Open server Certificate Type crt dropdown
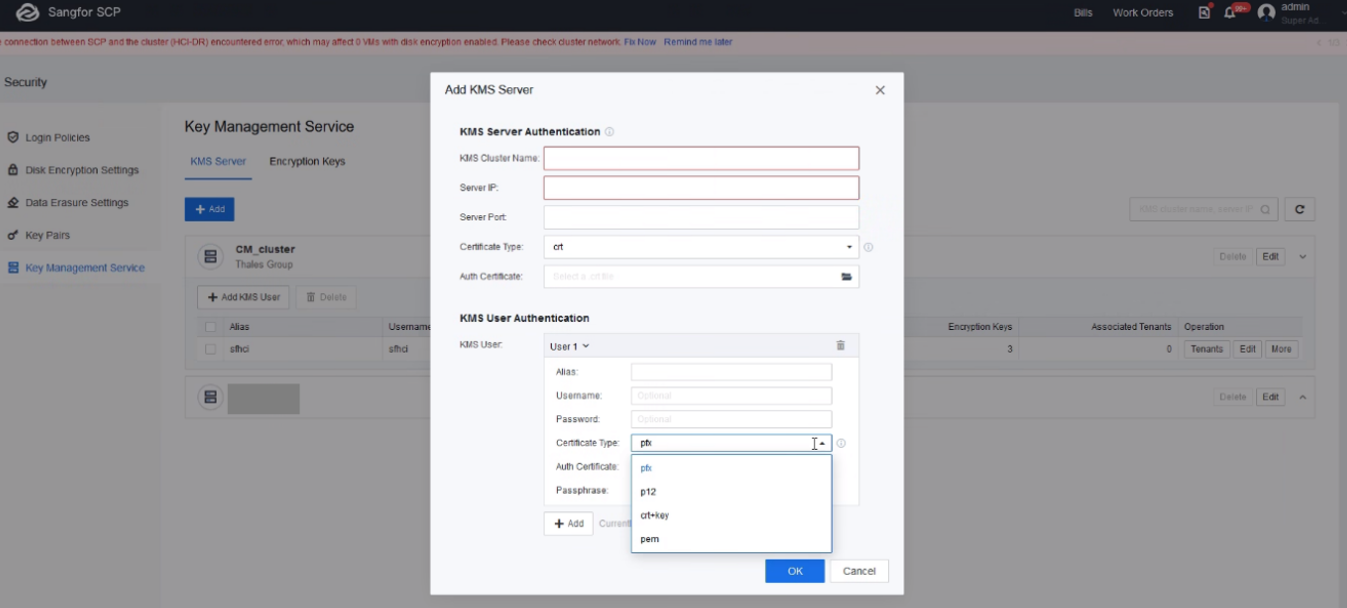This screenshot has height=608, width=1347. click(700, 247)
